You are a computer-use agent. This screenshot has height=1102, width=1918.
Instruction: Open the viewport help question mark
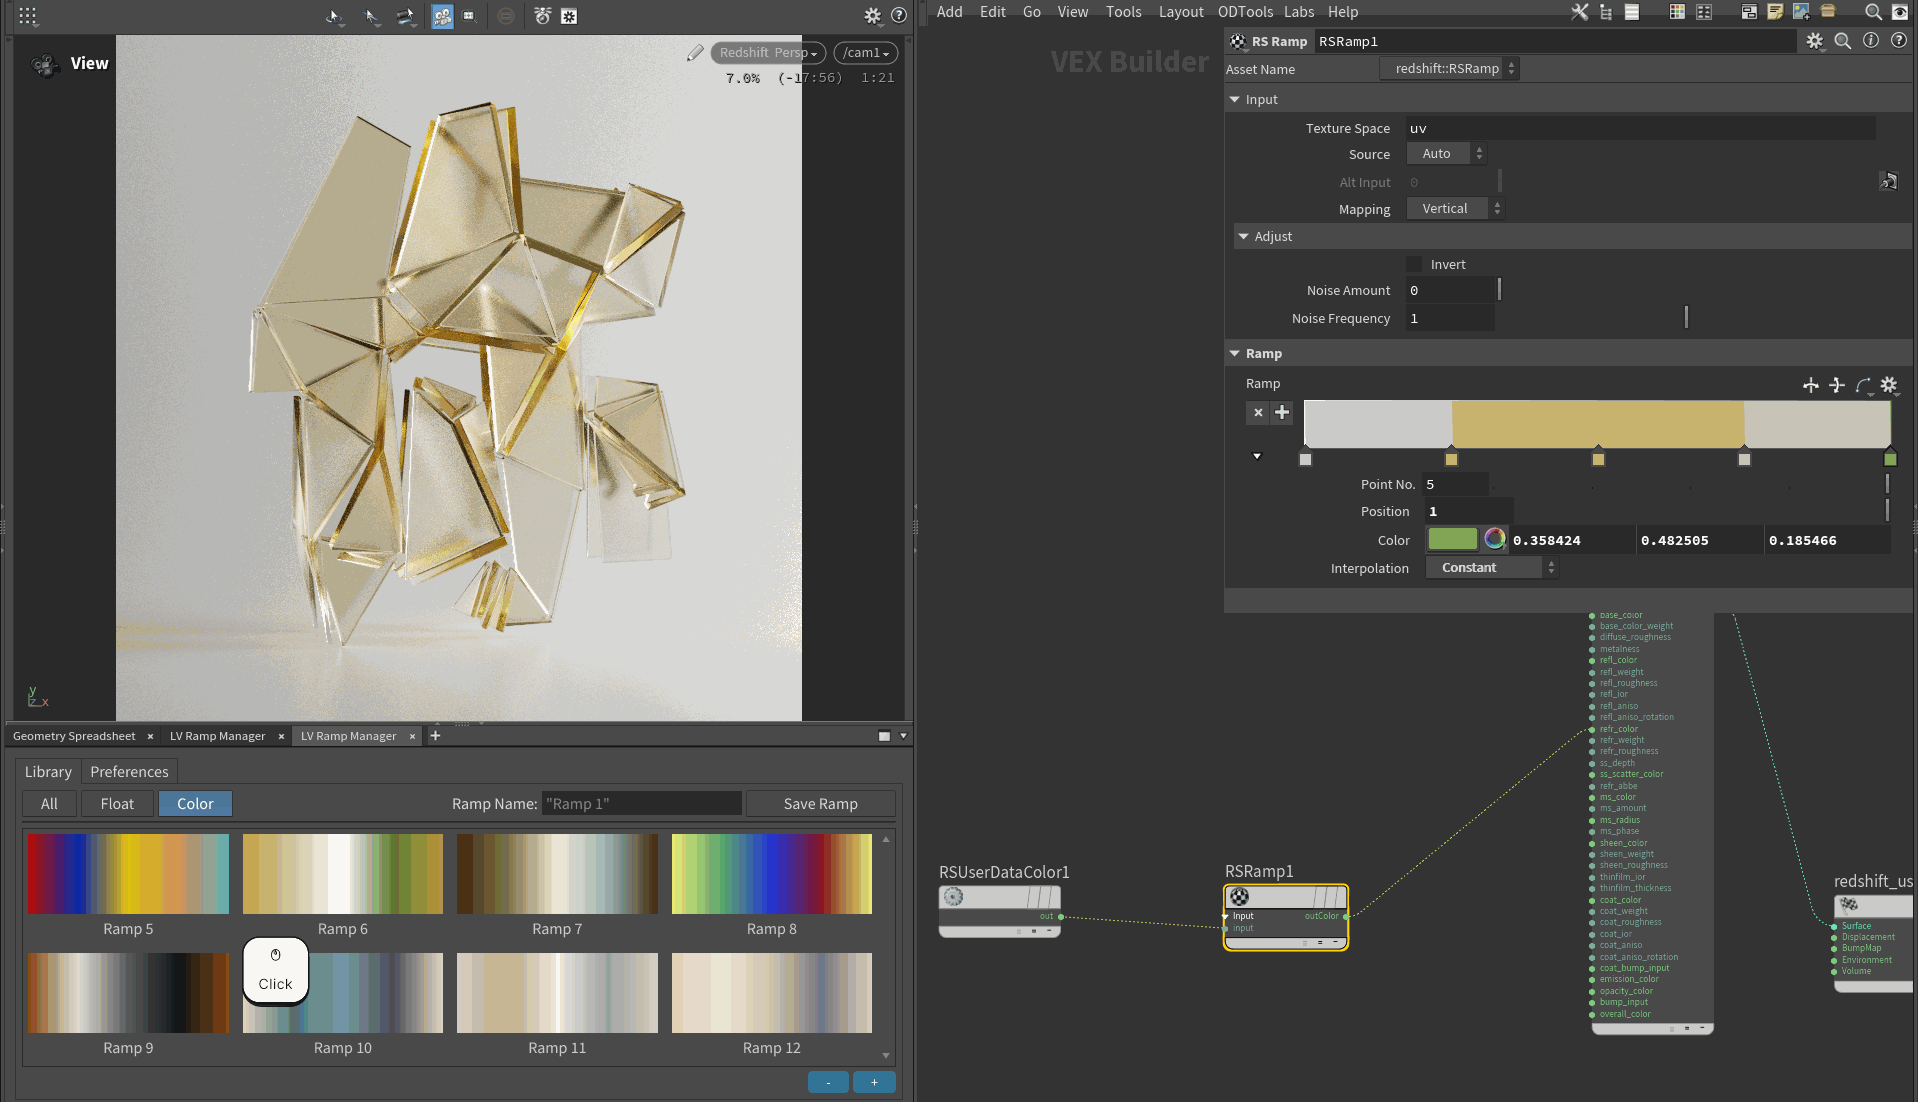click(x=899, y=16)
